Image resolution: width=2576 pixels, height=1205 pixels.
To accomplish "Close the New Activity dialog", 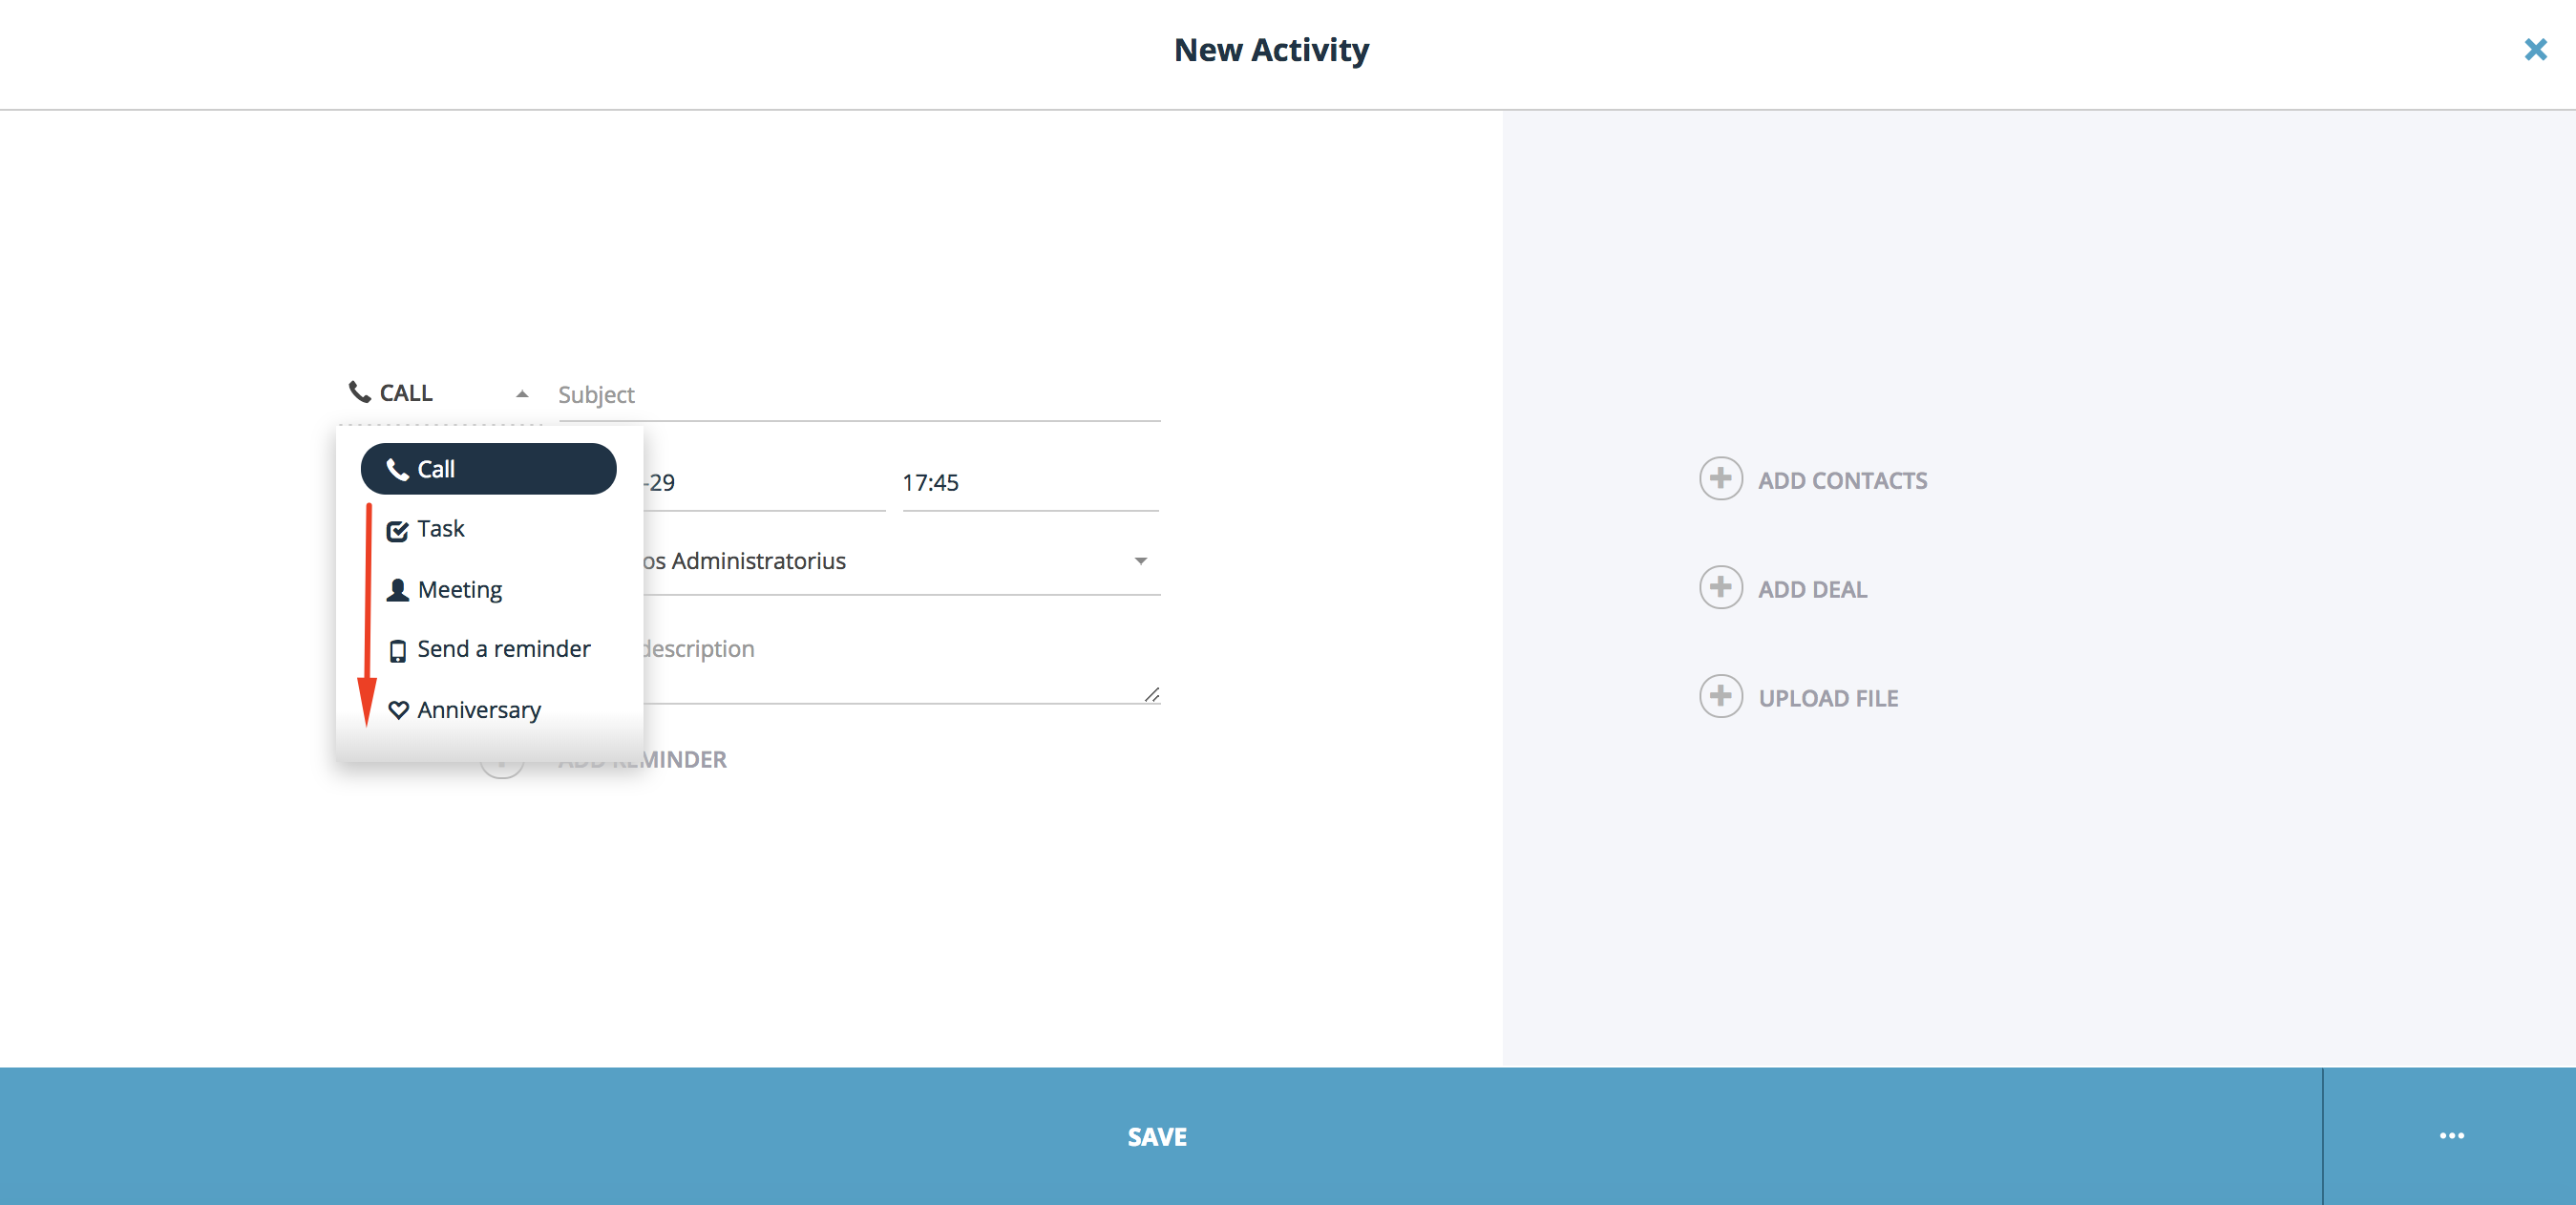I will pos(2534,49).
